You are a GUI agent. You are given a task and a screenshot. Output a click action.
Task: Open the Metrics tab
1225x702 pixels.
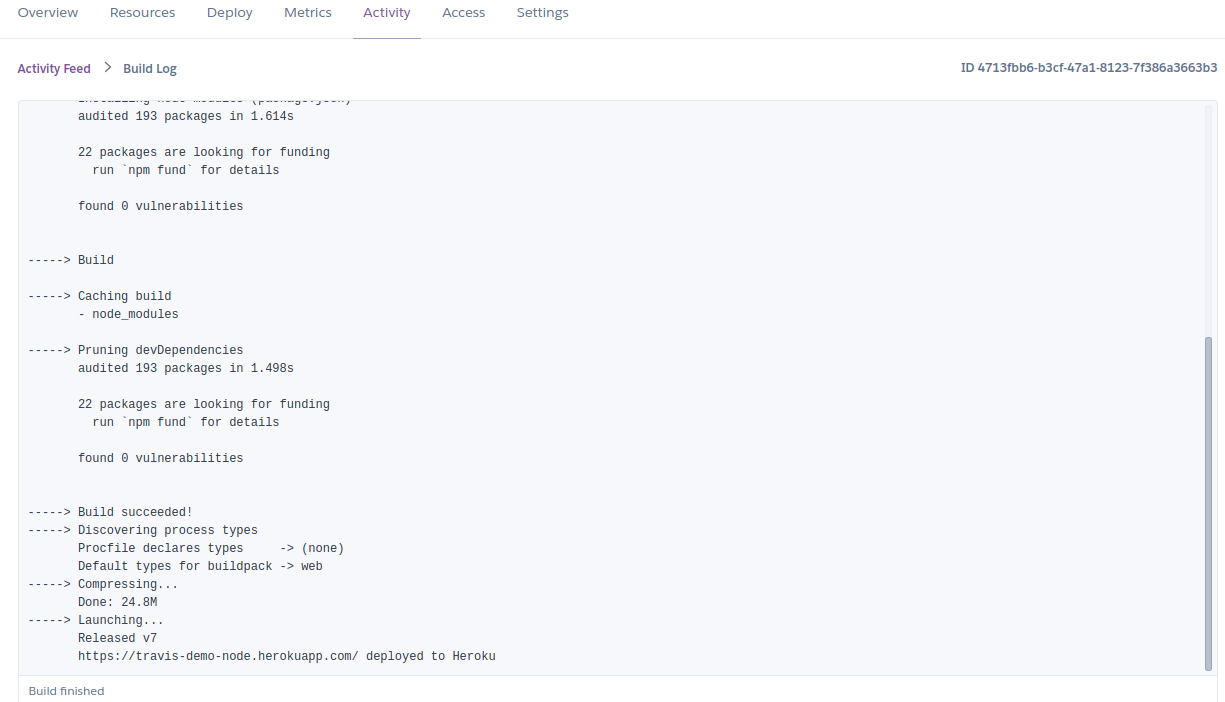tap(308, 13)
